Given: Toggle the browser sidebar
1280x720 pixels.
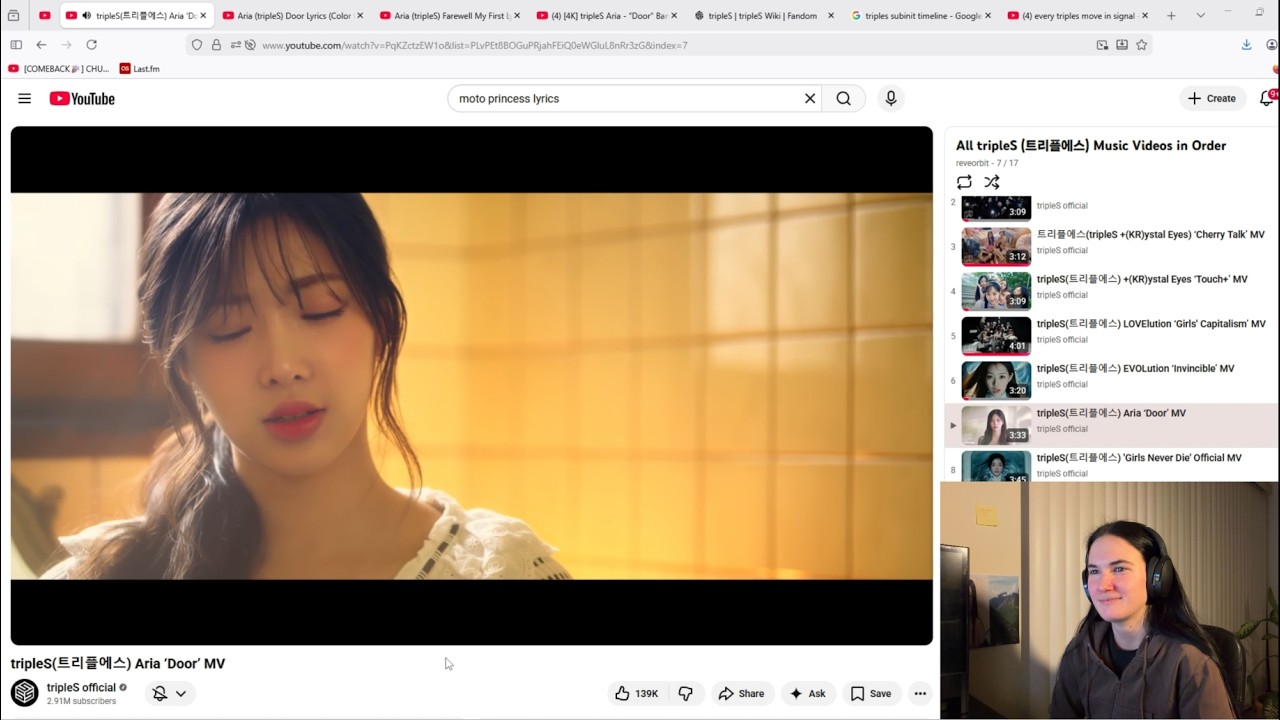Looking at the screenshot, I should click(x=16, y=45).
